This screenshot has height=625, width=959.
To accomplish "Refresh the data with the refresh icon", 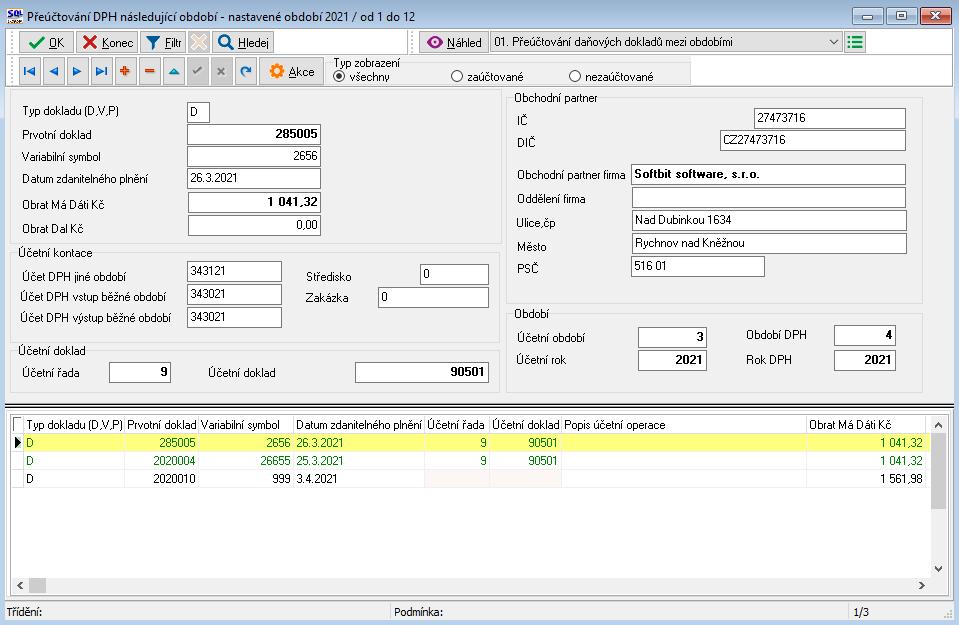I will [x=246, y=72].
